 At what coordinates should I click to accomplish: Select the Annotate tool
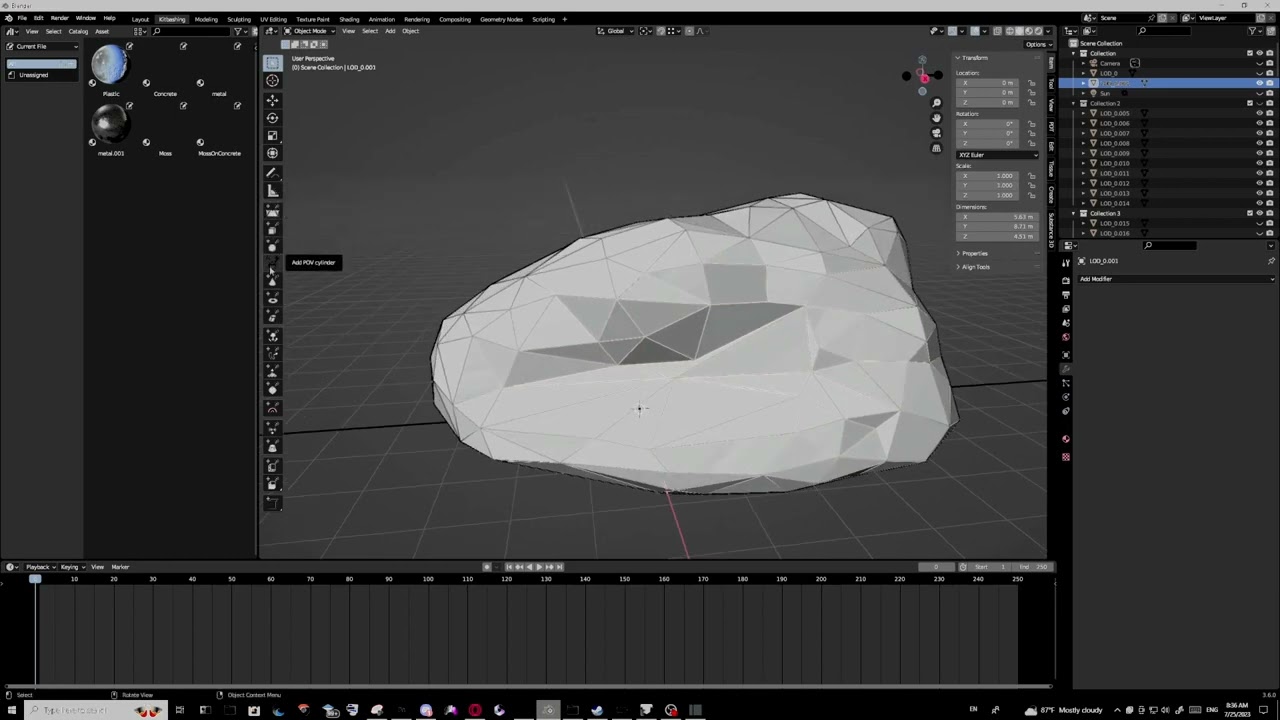[x=272, y=173]
